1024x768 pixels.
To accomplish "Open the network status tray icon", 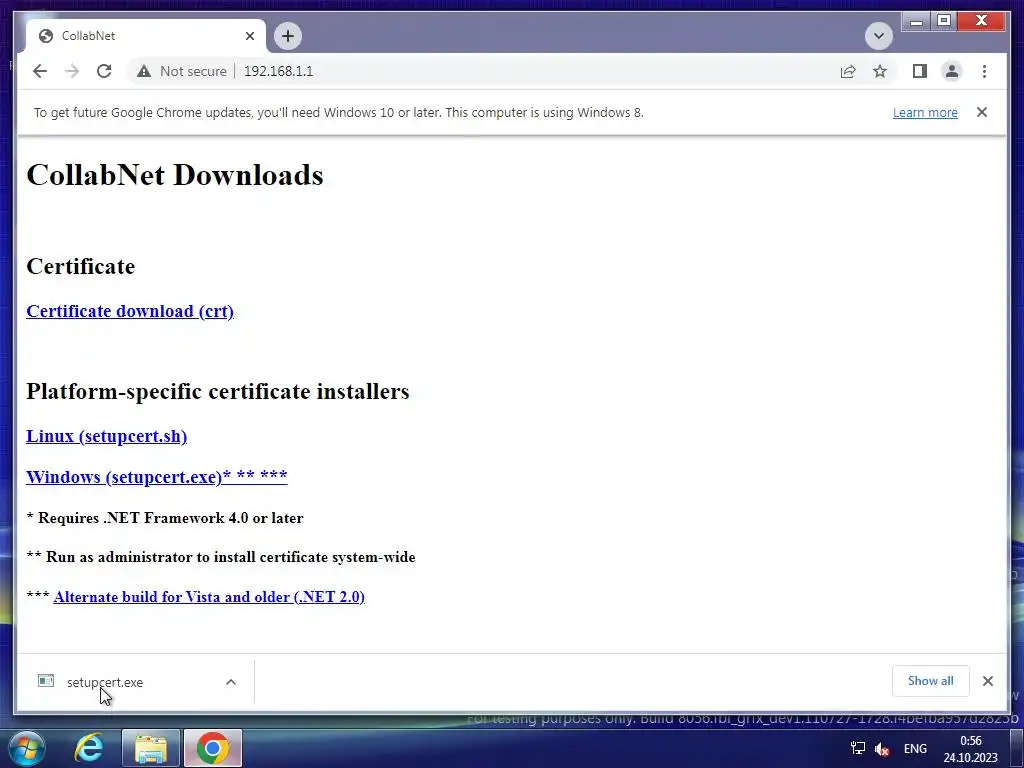I will [x=857, y=748].
